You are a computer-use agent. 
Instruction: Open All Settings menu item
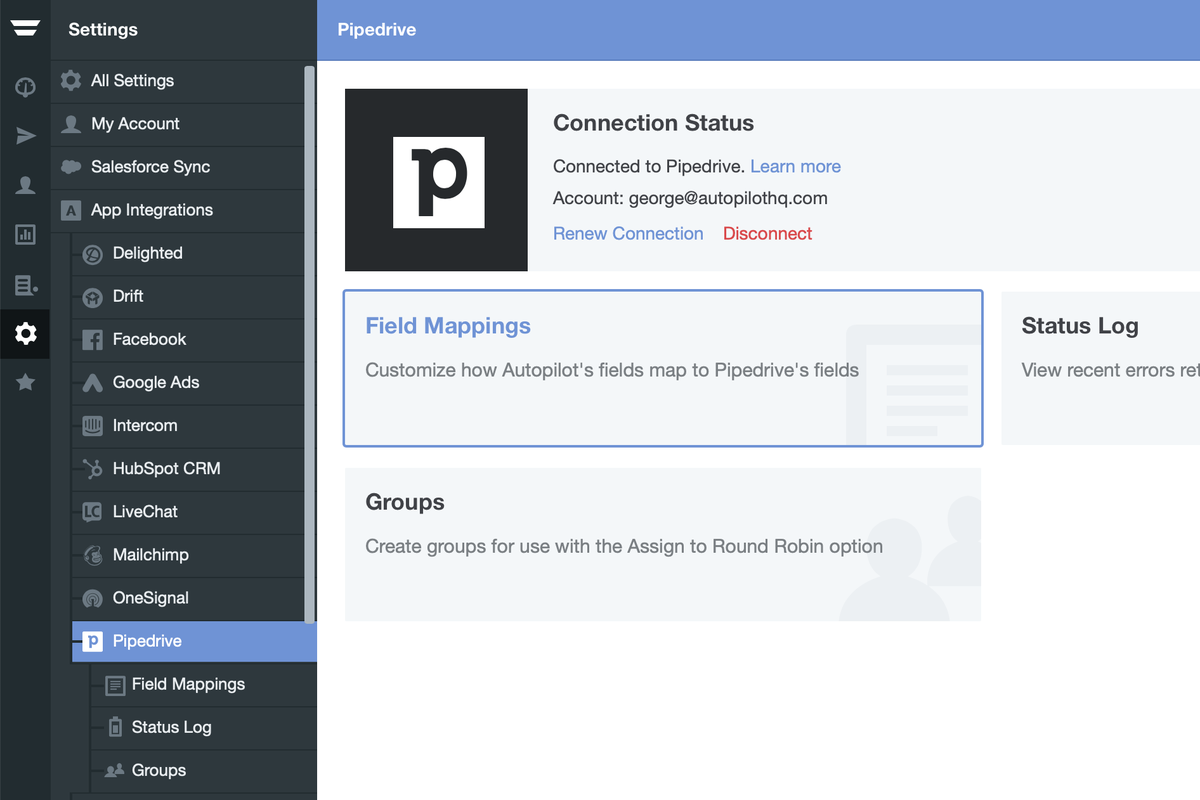click(178, 81)
